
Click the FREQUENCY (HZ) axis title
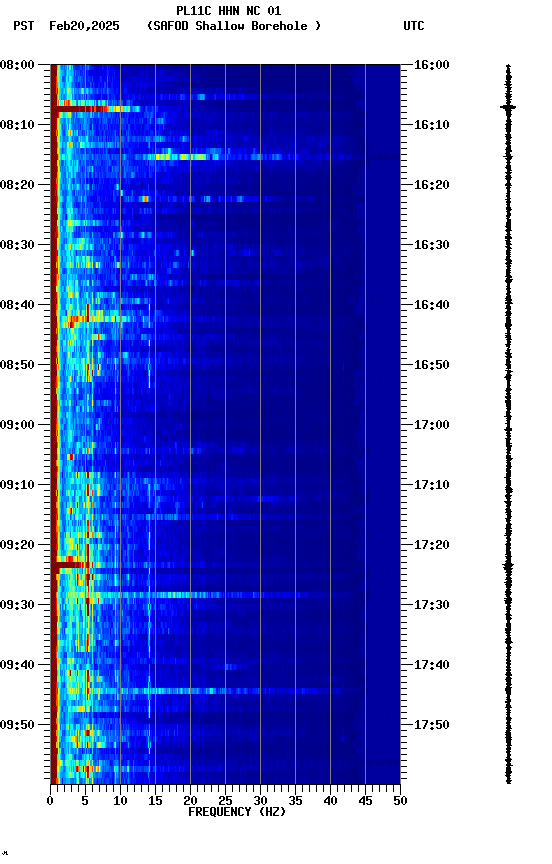[x=237, y=812]
